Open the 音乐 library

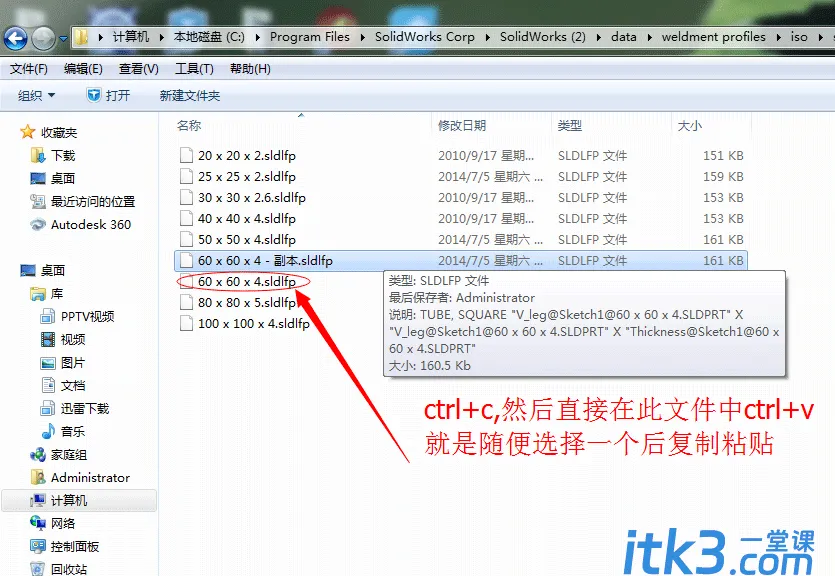pos(63,431)
